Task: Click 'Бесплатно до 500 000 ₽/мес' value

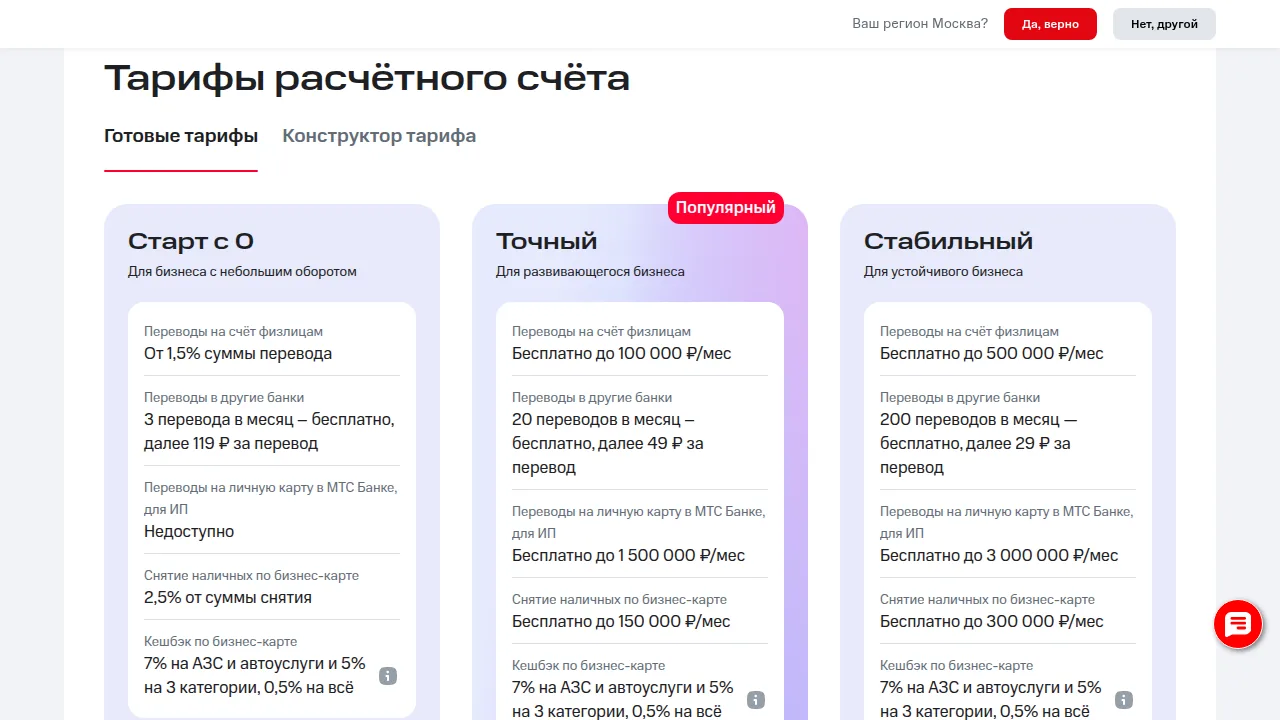Action: (992, 353)
